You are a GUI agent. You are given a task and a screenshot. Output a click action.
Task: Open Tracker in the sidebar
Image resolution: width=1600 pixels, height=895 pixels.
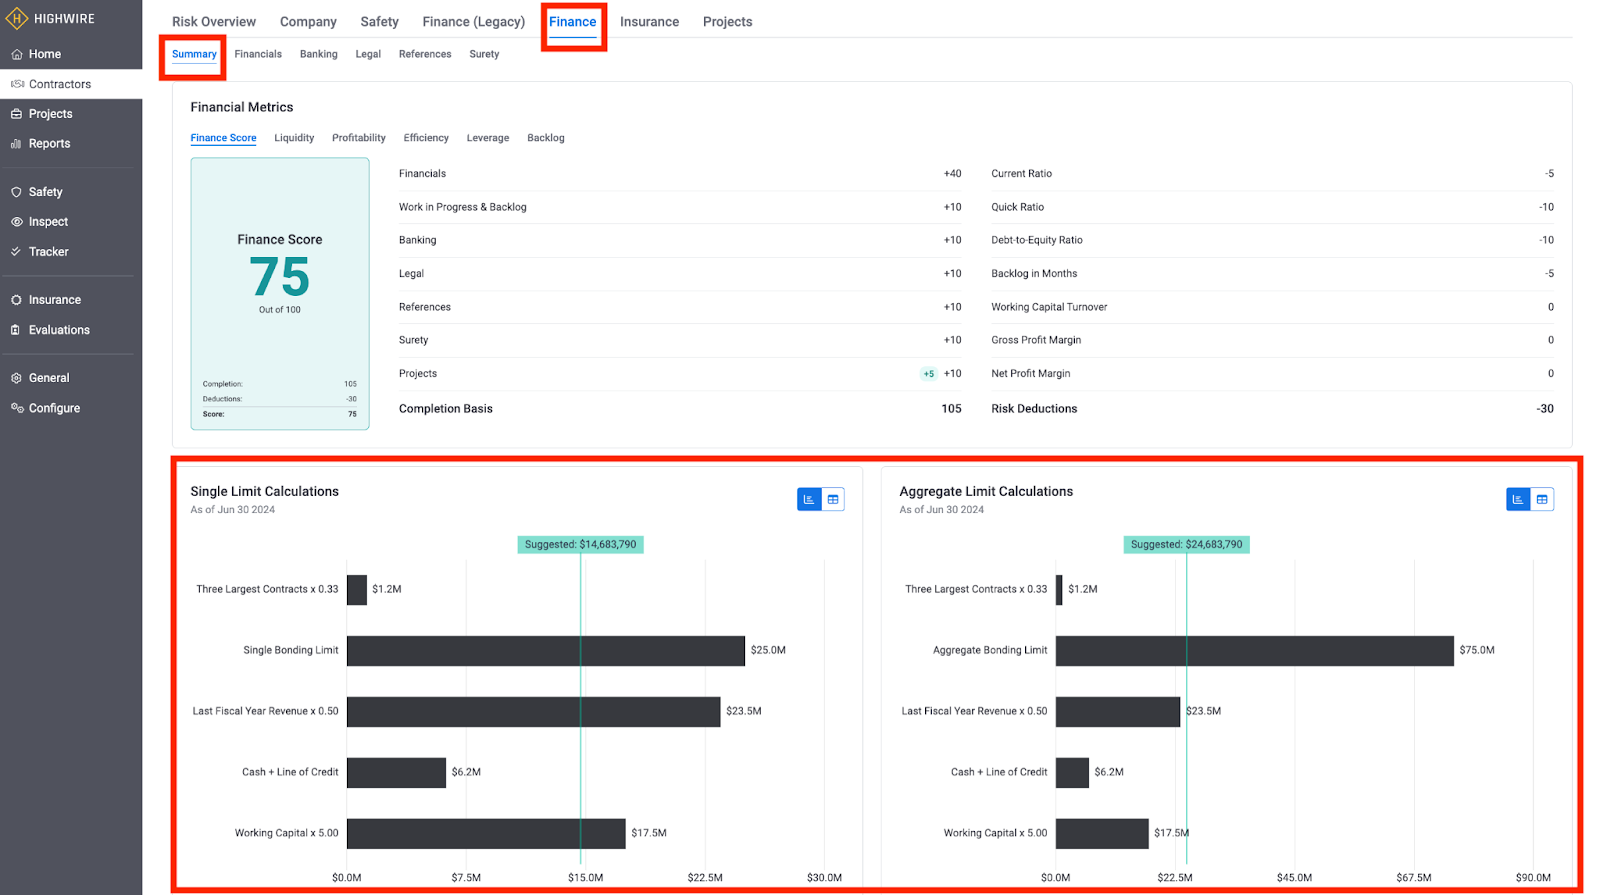(48, 252)
